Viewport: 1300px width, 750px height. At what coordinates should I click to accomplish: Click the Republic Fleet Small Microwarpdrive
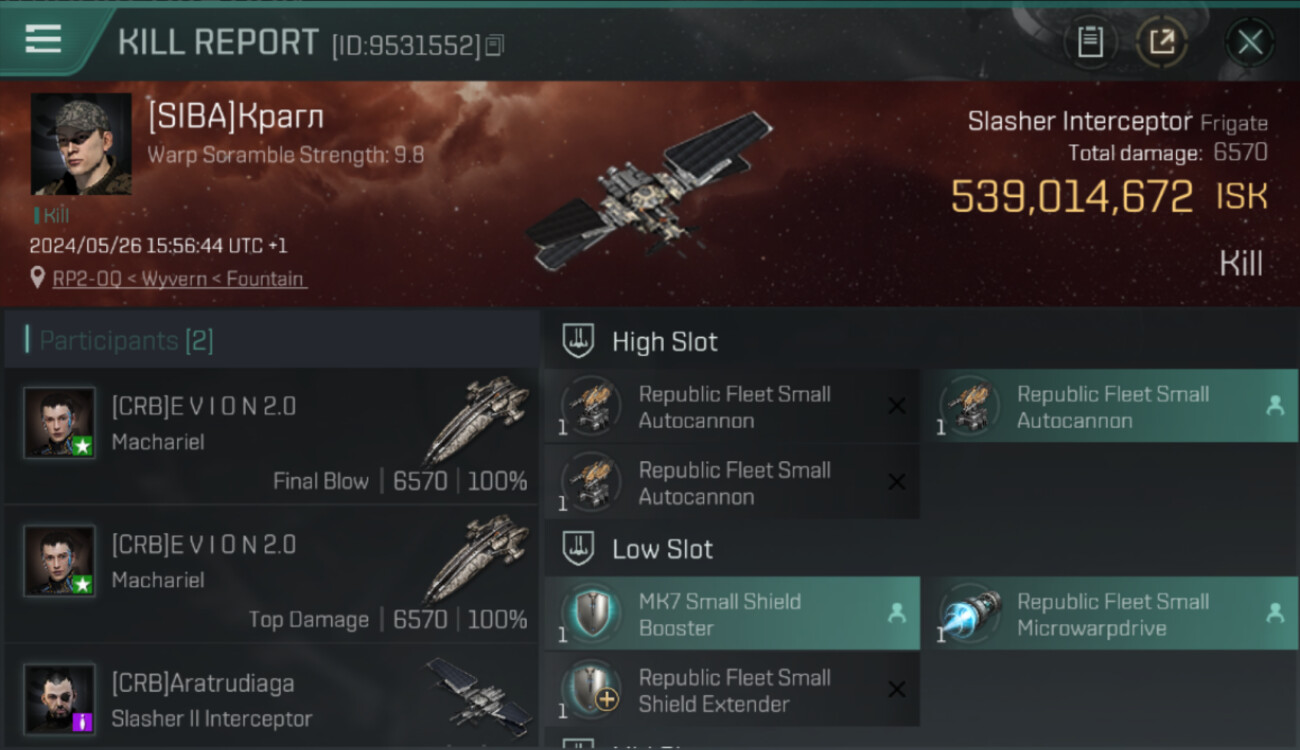[x=1110, y=614]
